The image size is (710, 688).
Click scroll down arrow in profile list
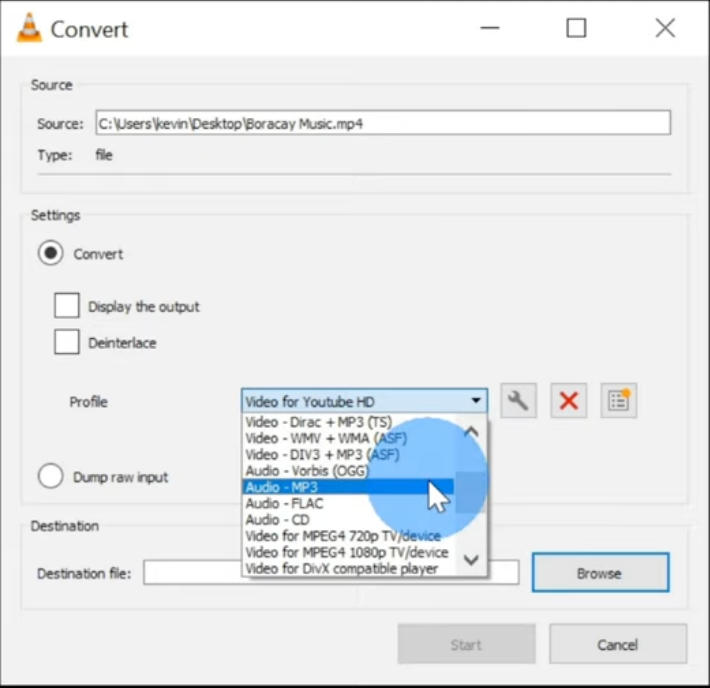tap(471, 560)
